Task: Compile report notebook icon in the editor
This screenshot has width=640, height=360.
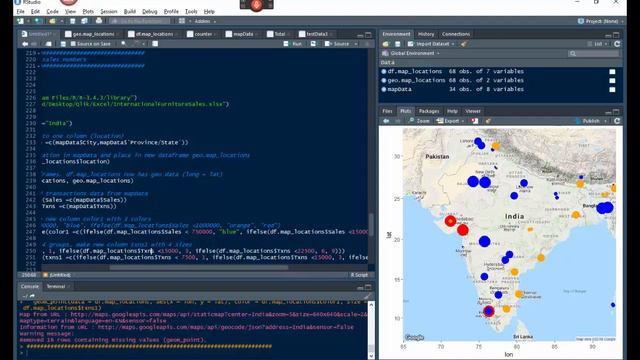Action: 155,44
